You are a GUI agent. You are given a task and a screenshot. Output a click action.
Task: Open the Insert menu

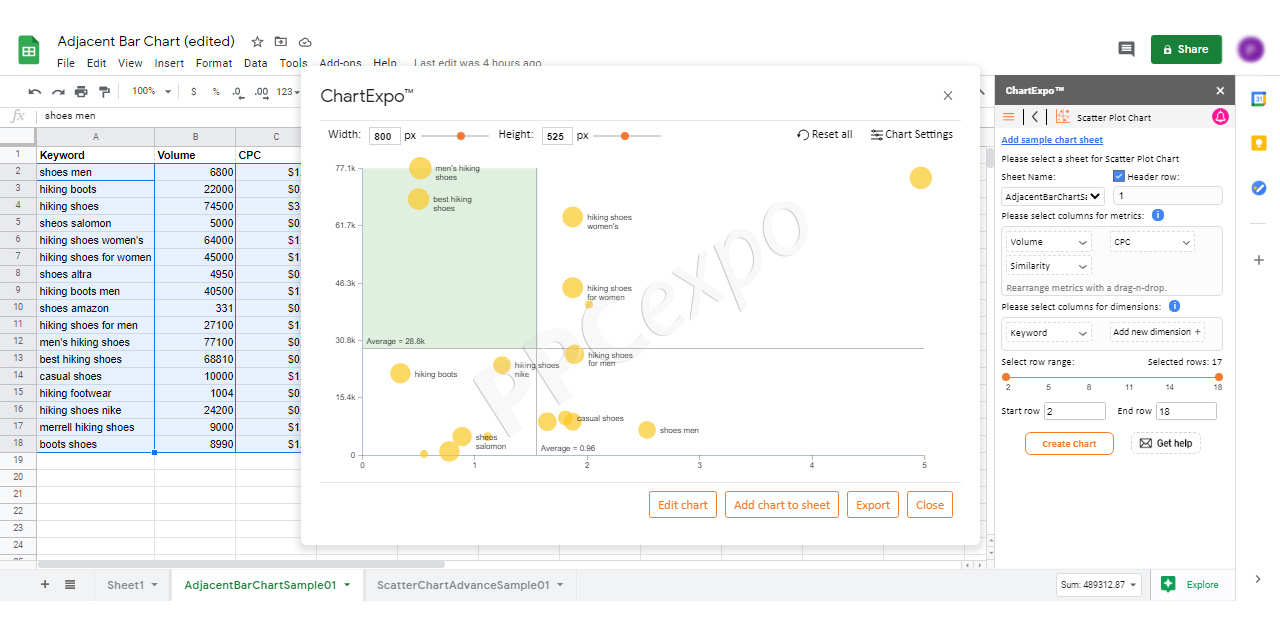coord(169,63)
